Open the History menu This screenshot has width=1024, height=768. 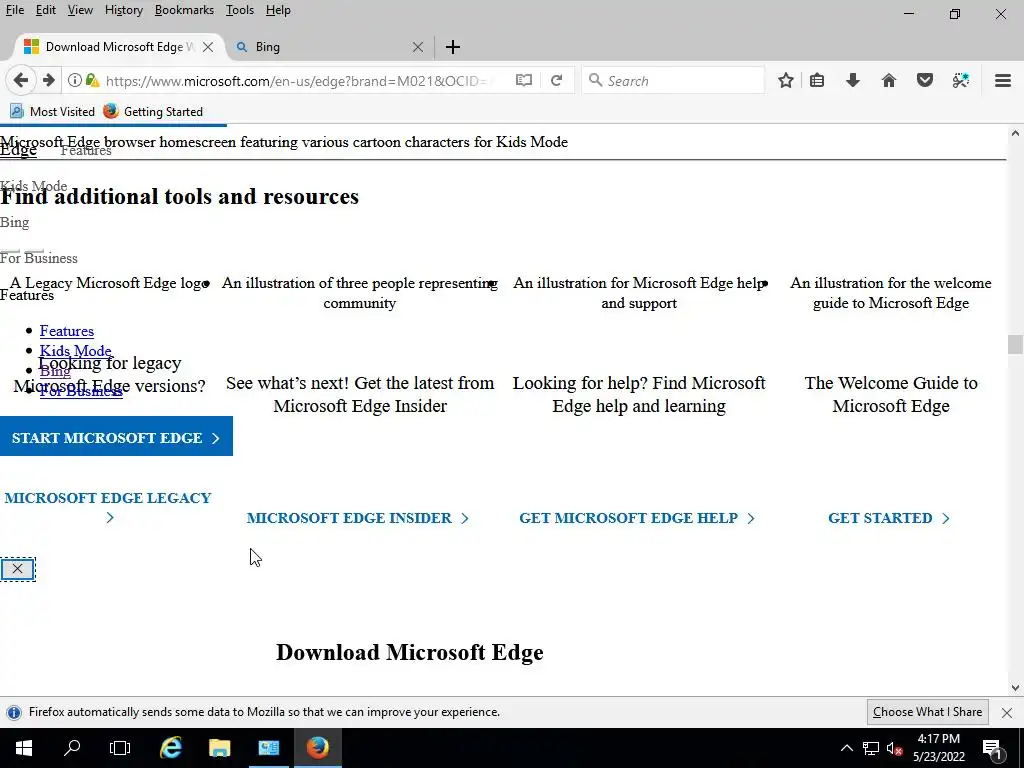pos(123,10)
